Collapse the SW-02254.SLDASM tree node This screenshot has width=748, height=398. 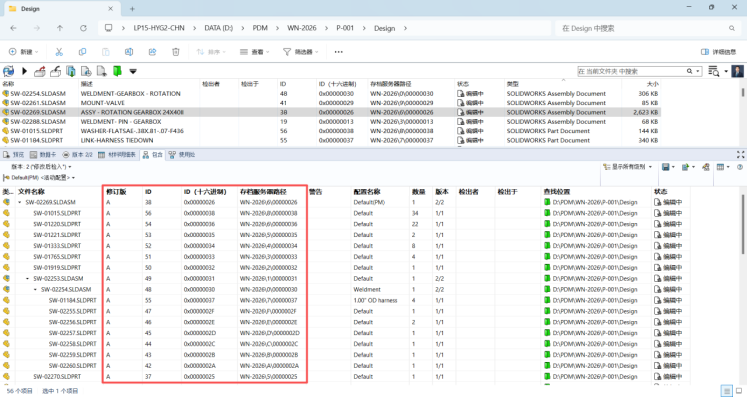(x=35, y=290)
